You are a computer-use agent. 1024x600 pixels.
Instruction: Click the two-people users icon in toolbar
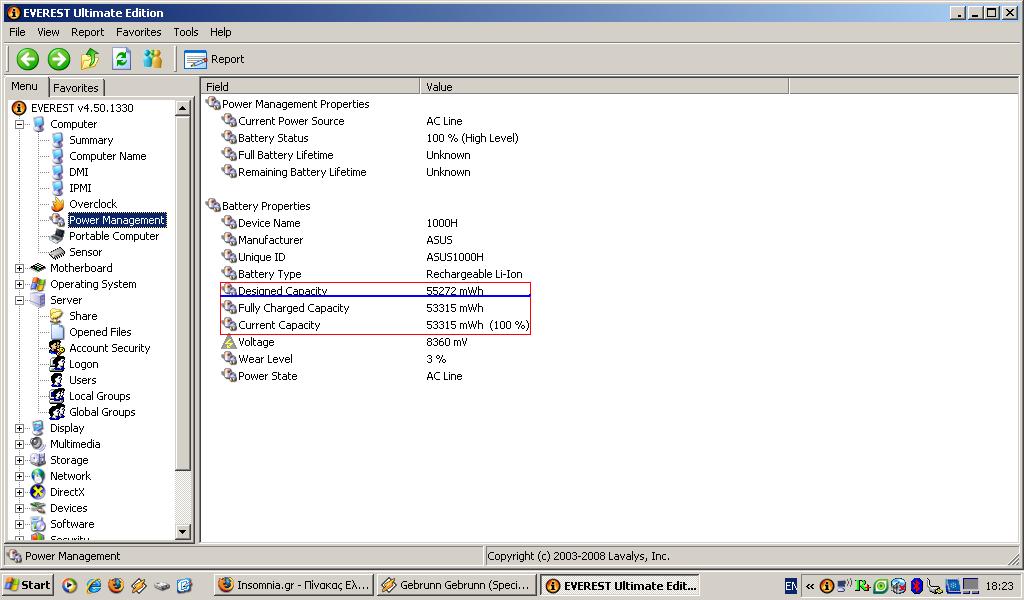[x=153, y=59]
